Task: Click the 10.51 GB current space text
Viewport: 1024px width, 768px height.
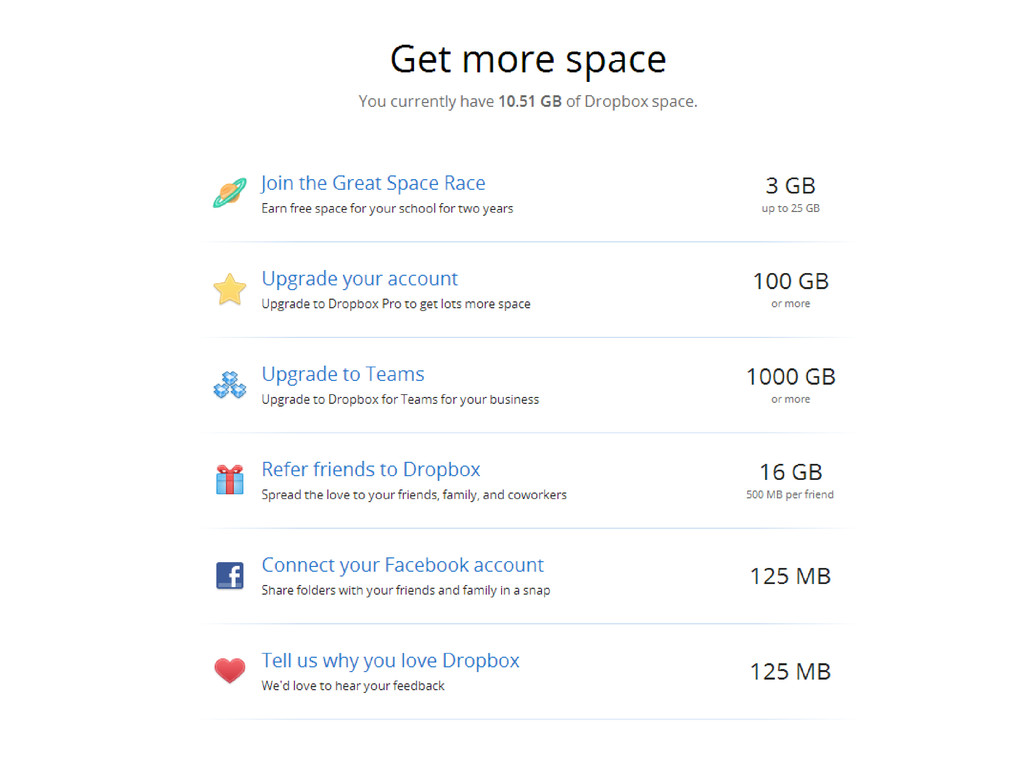Action: [530, 101]
